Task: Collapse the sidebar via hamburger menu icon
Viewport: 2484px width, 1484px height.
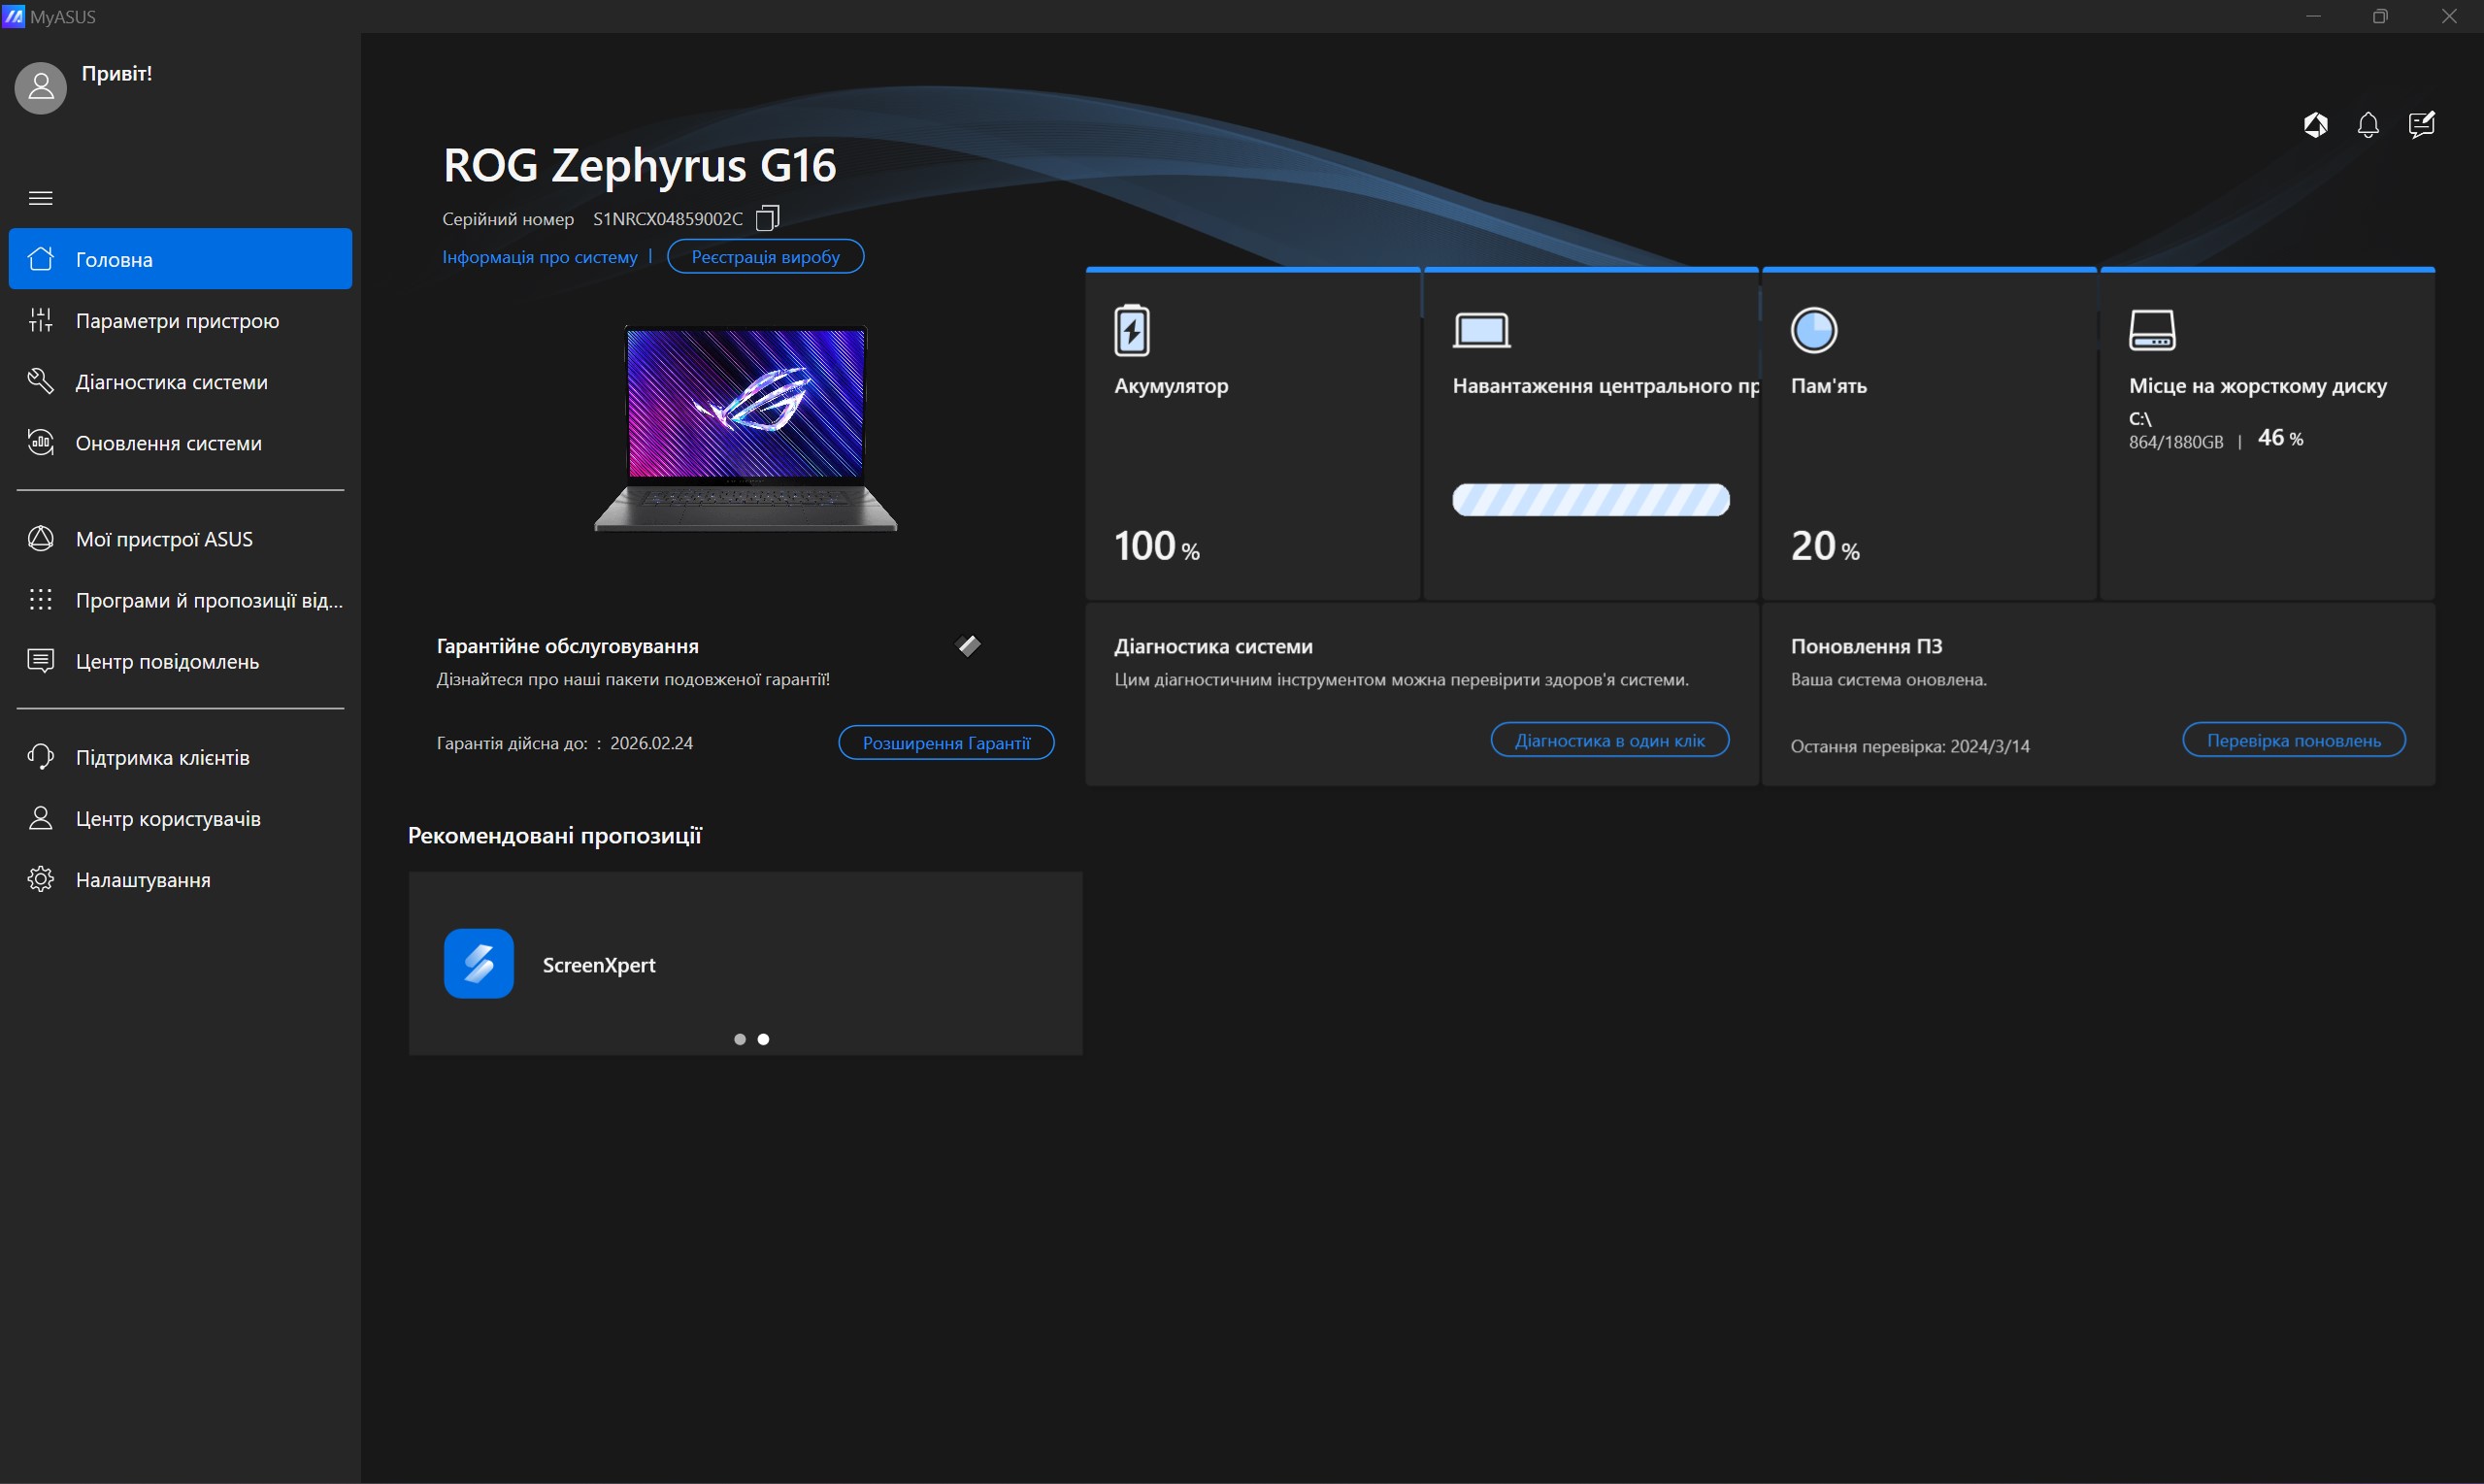Action: tap(40, 198)
